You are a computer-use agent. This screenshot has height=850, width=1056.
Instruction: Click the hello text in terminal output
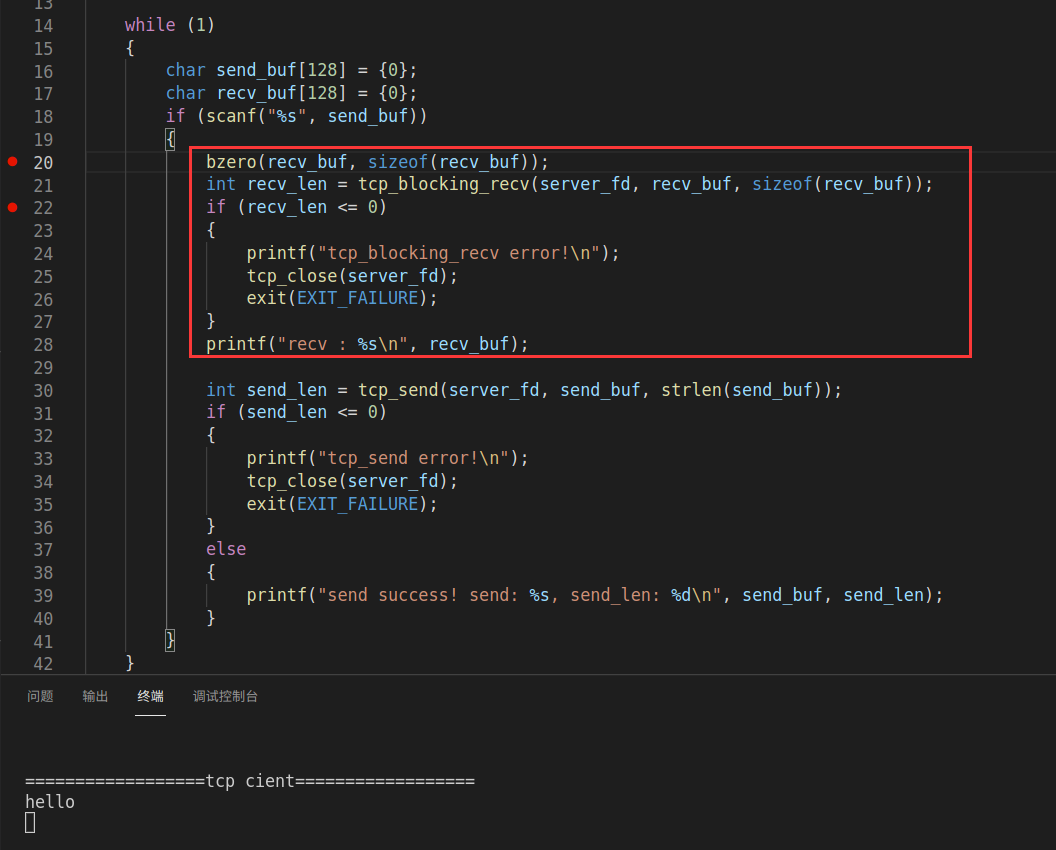(50, 801)
